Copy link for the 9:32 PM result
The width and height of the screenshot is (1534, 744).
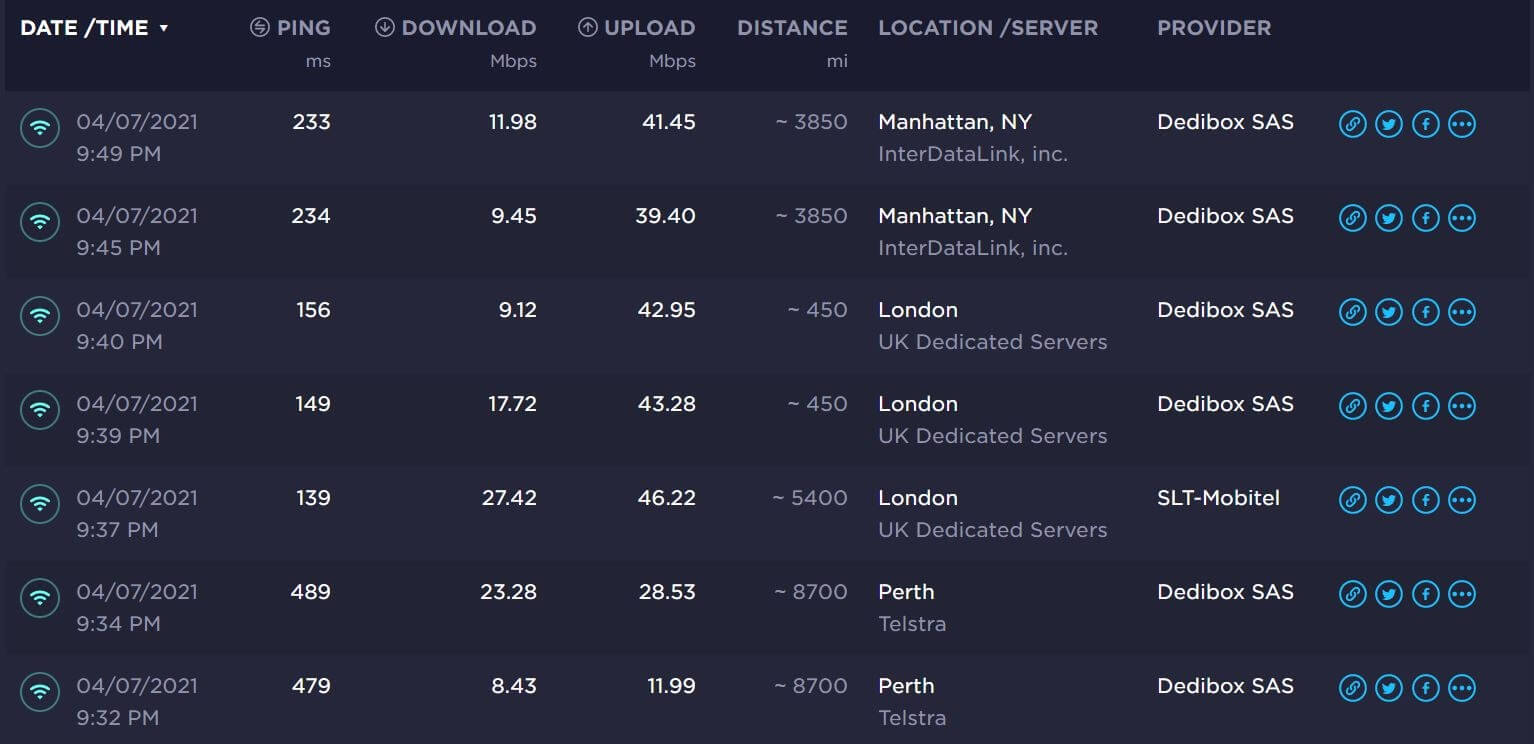(x=1352, y=688)
